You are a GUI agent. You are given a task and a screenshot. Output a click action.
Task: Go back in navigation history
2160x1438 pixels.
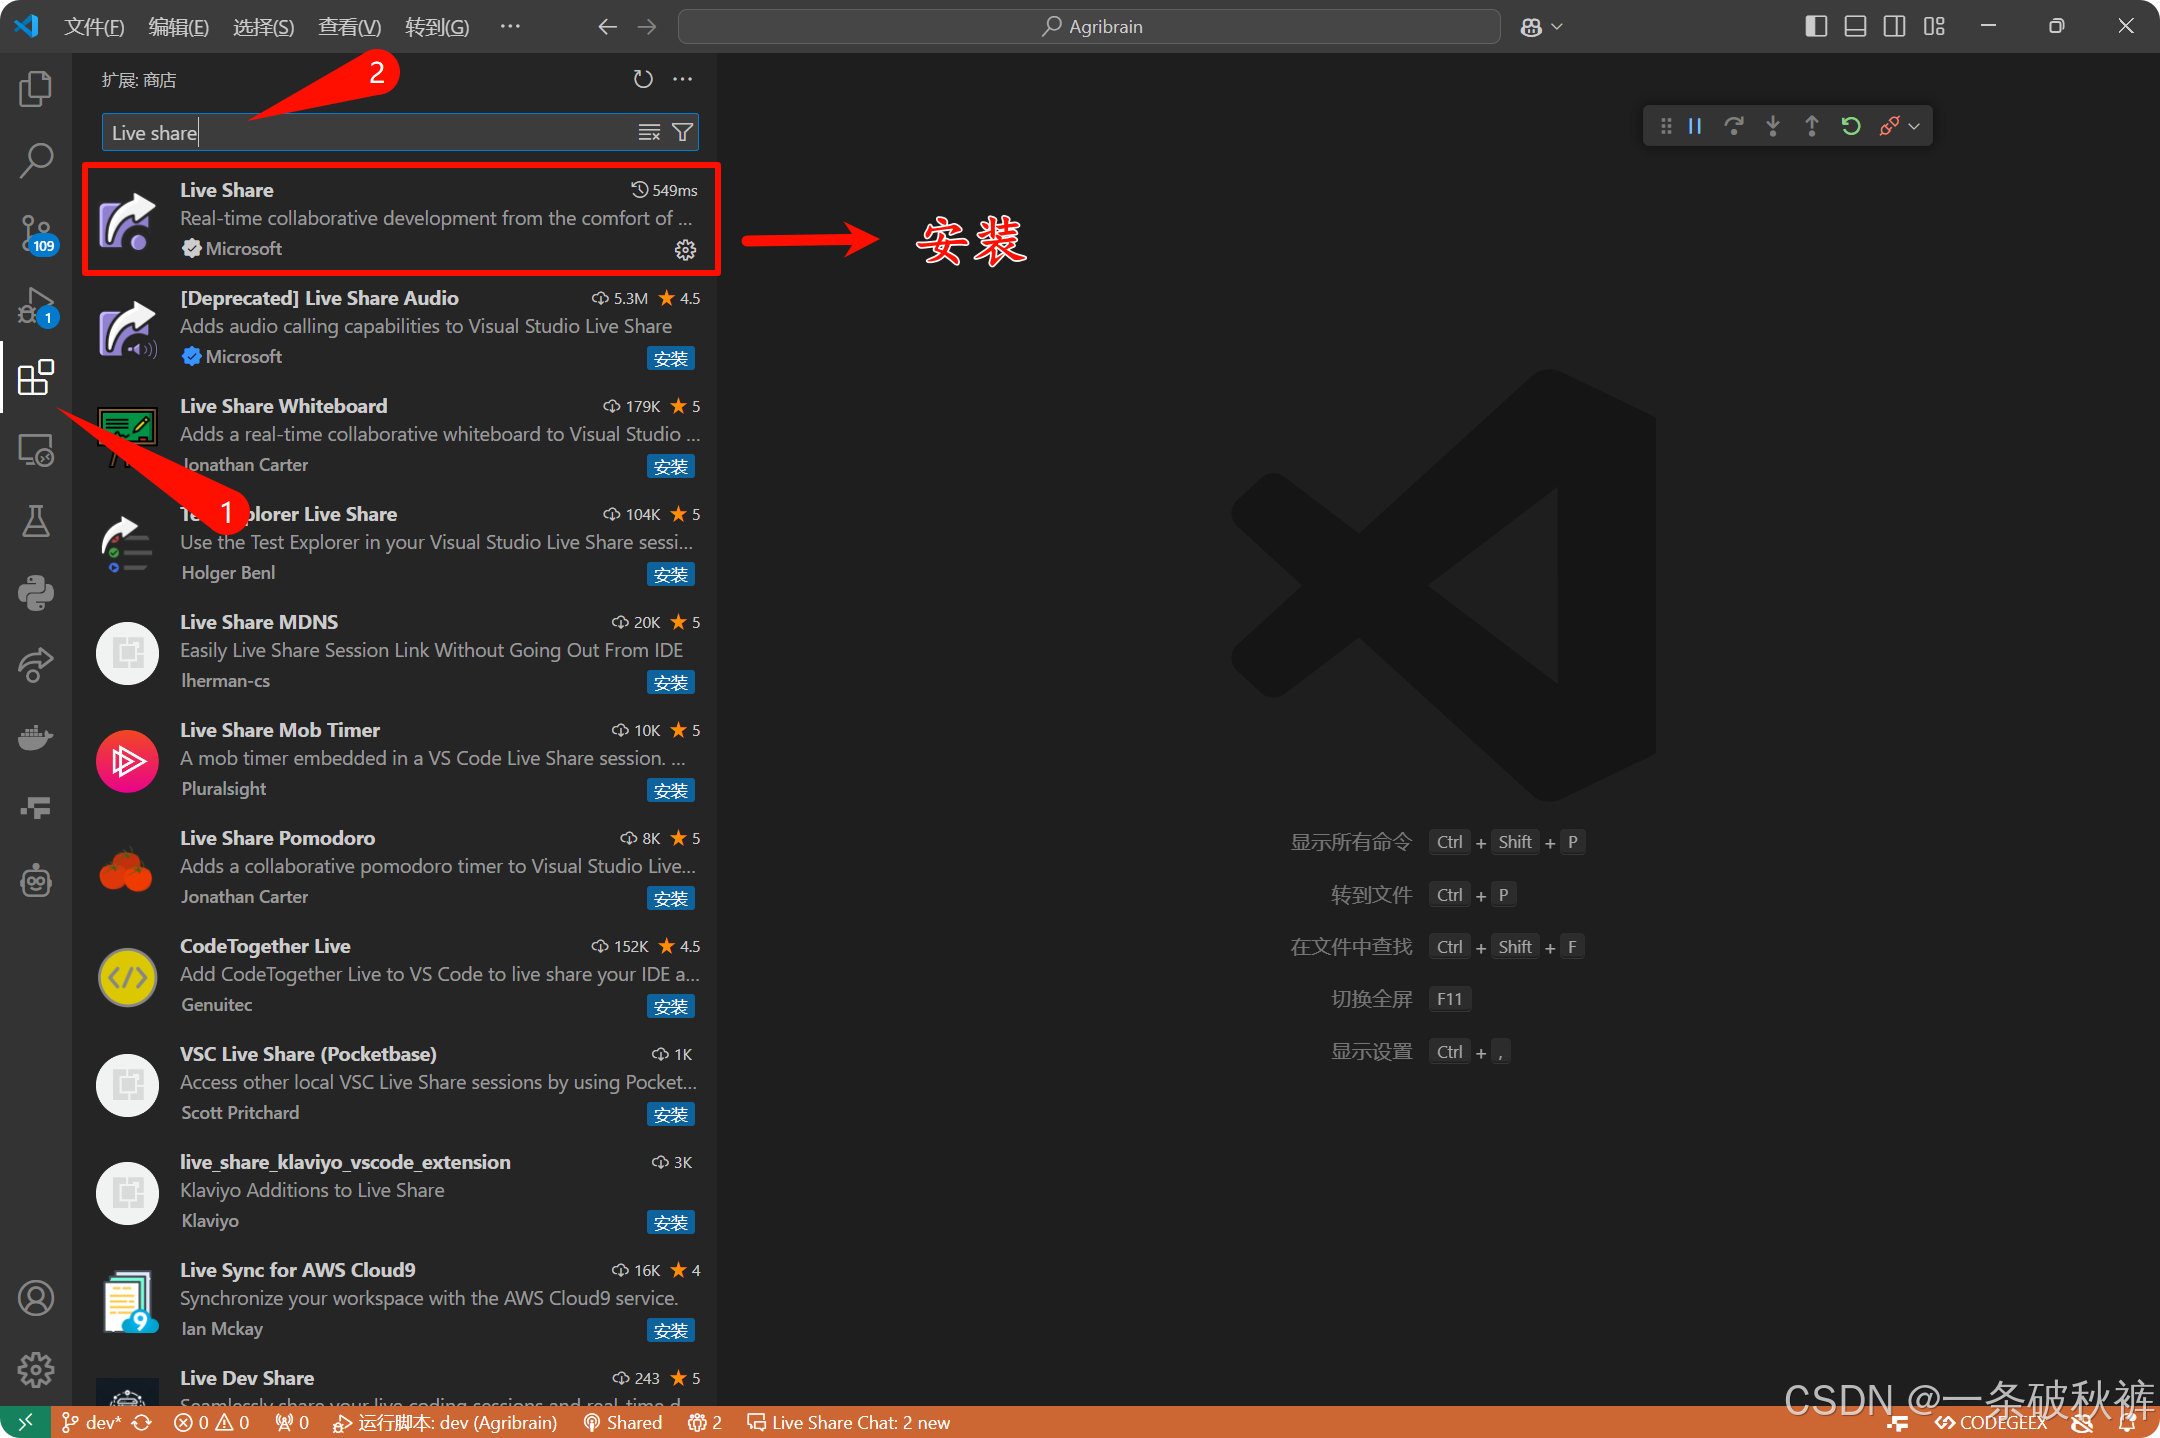tap(607, 27)
